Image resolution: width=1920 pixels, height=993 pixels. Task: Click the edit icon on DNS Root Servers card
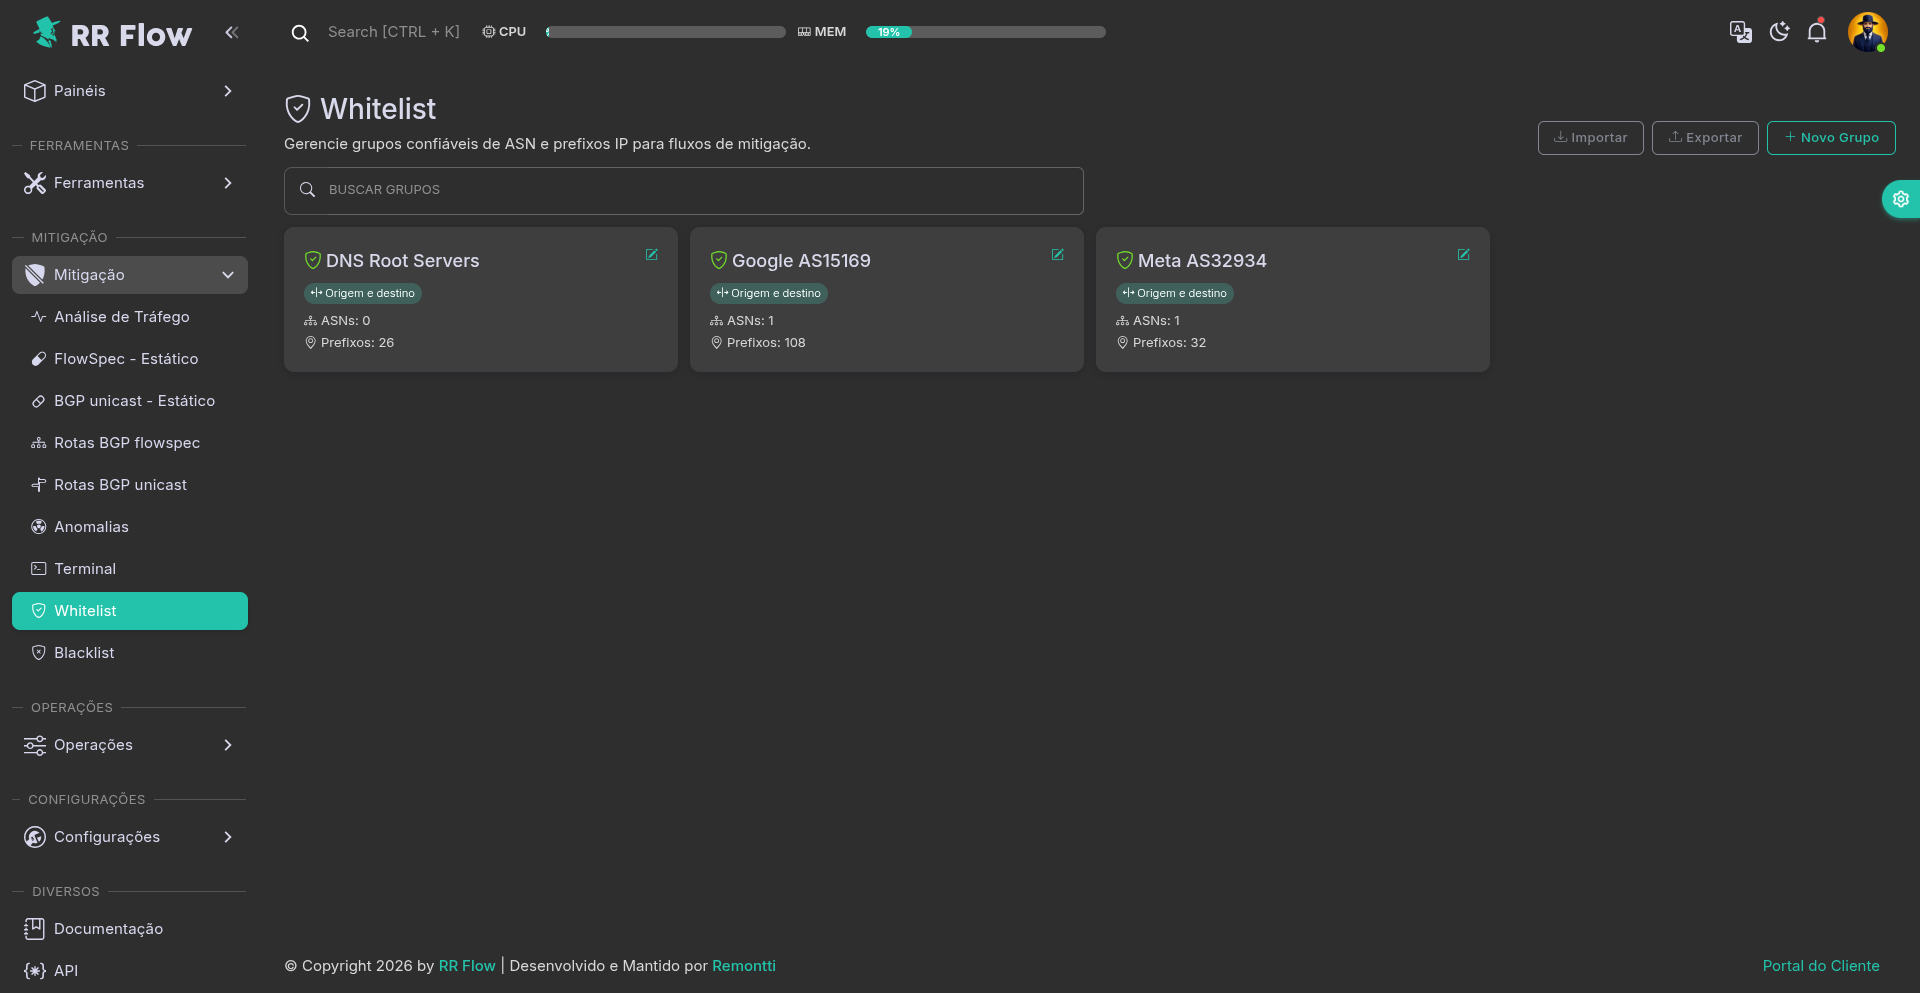point(651,255)
